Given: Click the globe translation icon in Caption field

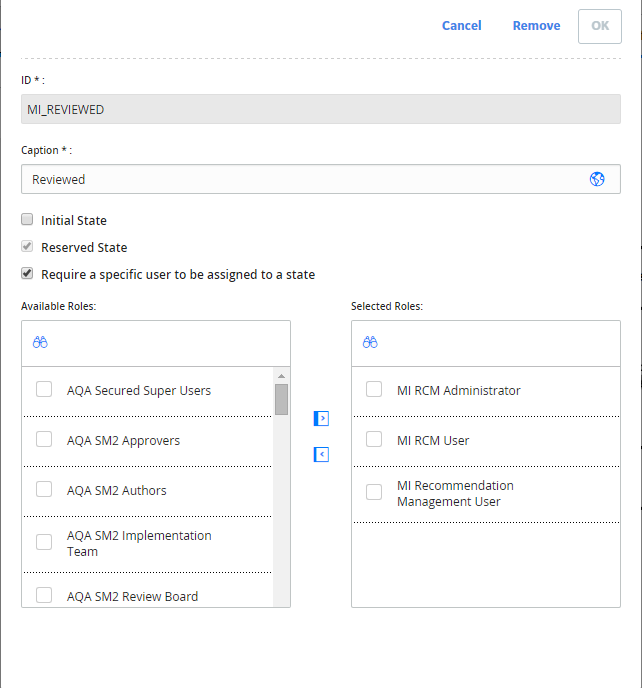Looking at the screenshot, I should click(x=597, y=179).
